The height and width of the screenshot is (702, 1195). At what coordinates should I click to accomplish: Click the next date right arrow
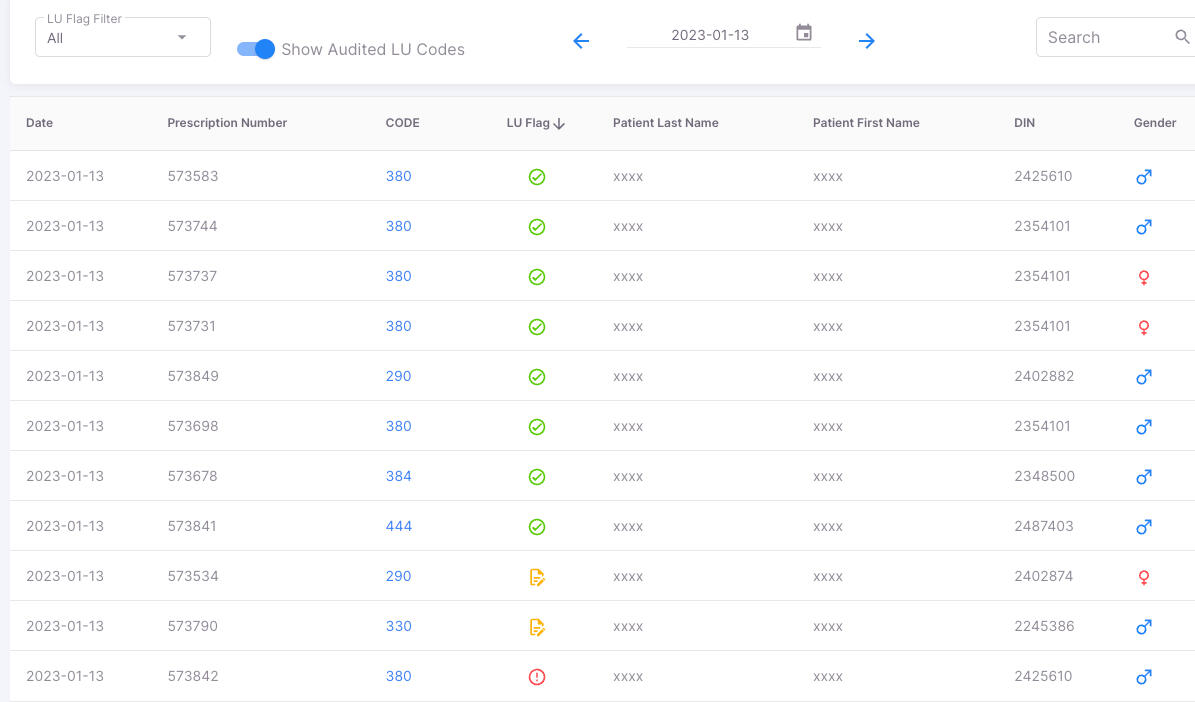[x=867, y=41]
